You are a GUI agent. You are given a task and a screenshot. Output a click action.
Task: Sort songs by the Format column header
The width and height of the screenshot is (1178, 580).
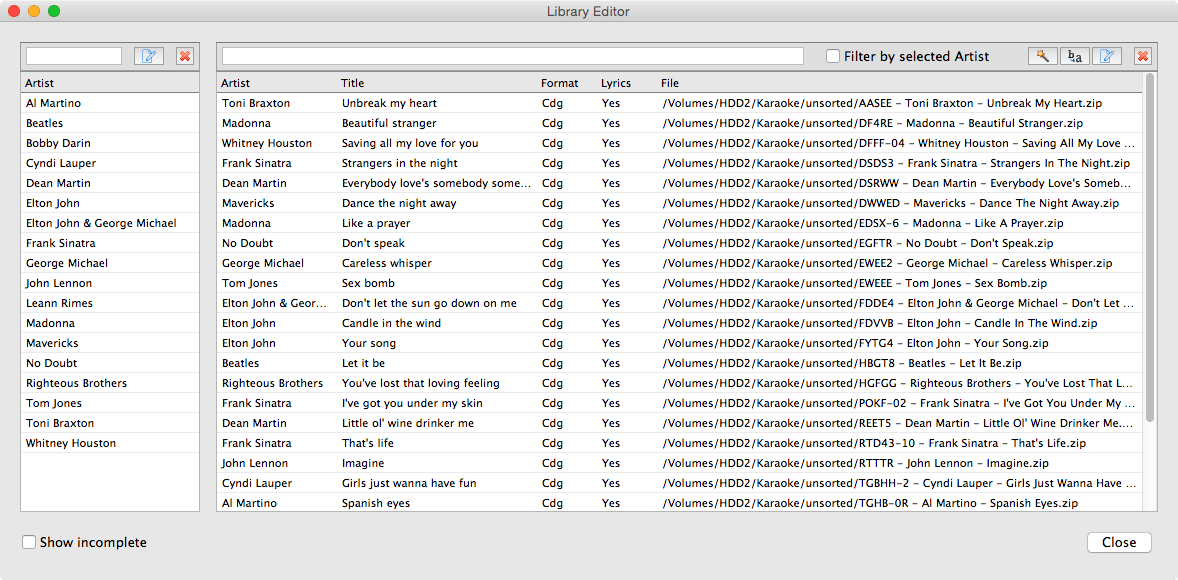click(559, 83)
